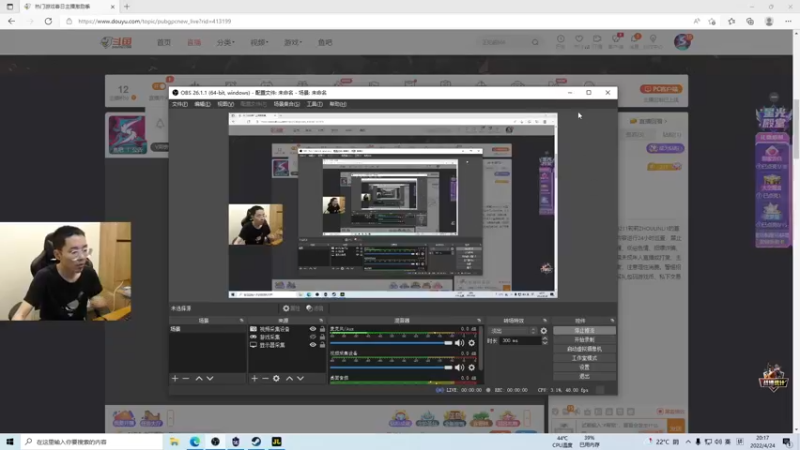Toggle lock on display capture source
The image size is (800, 450).
point(322,345)
